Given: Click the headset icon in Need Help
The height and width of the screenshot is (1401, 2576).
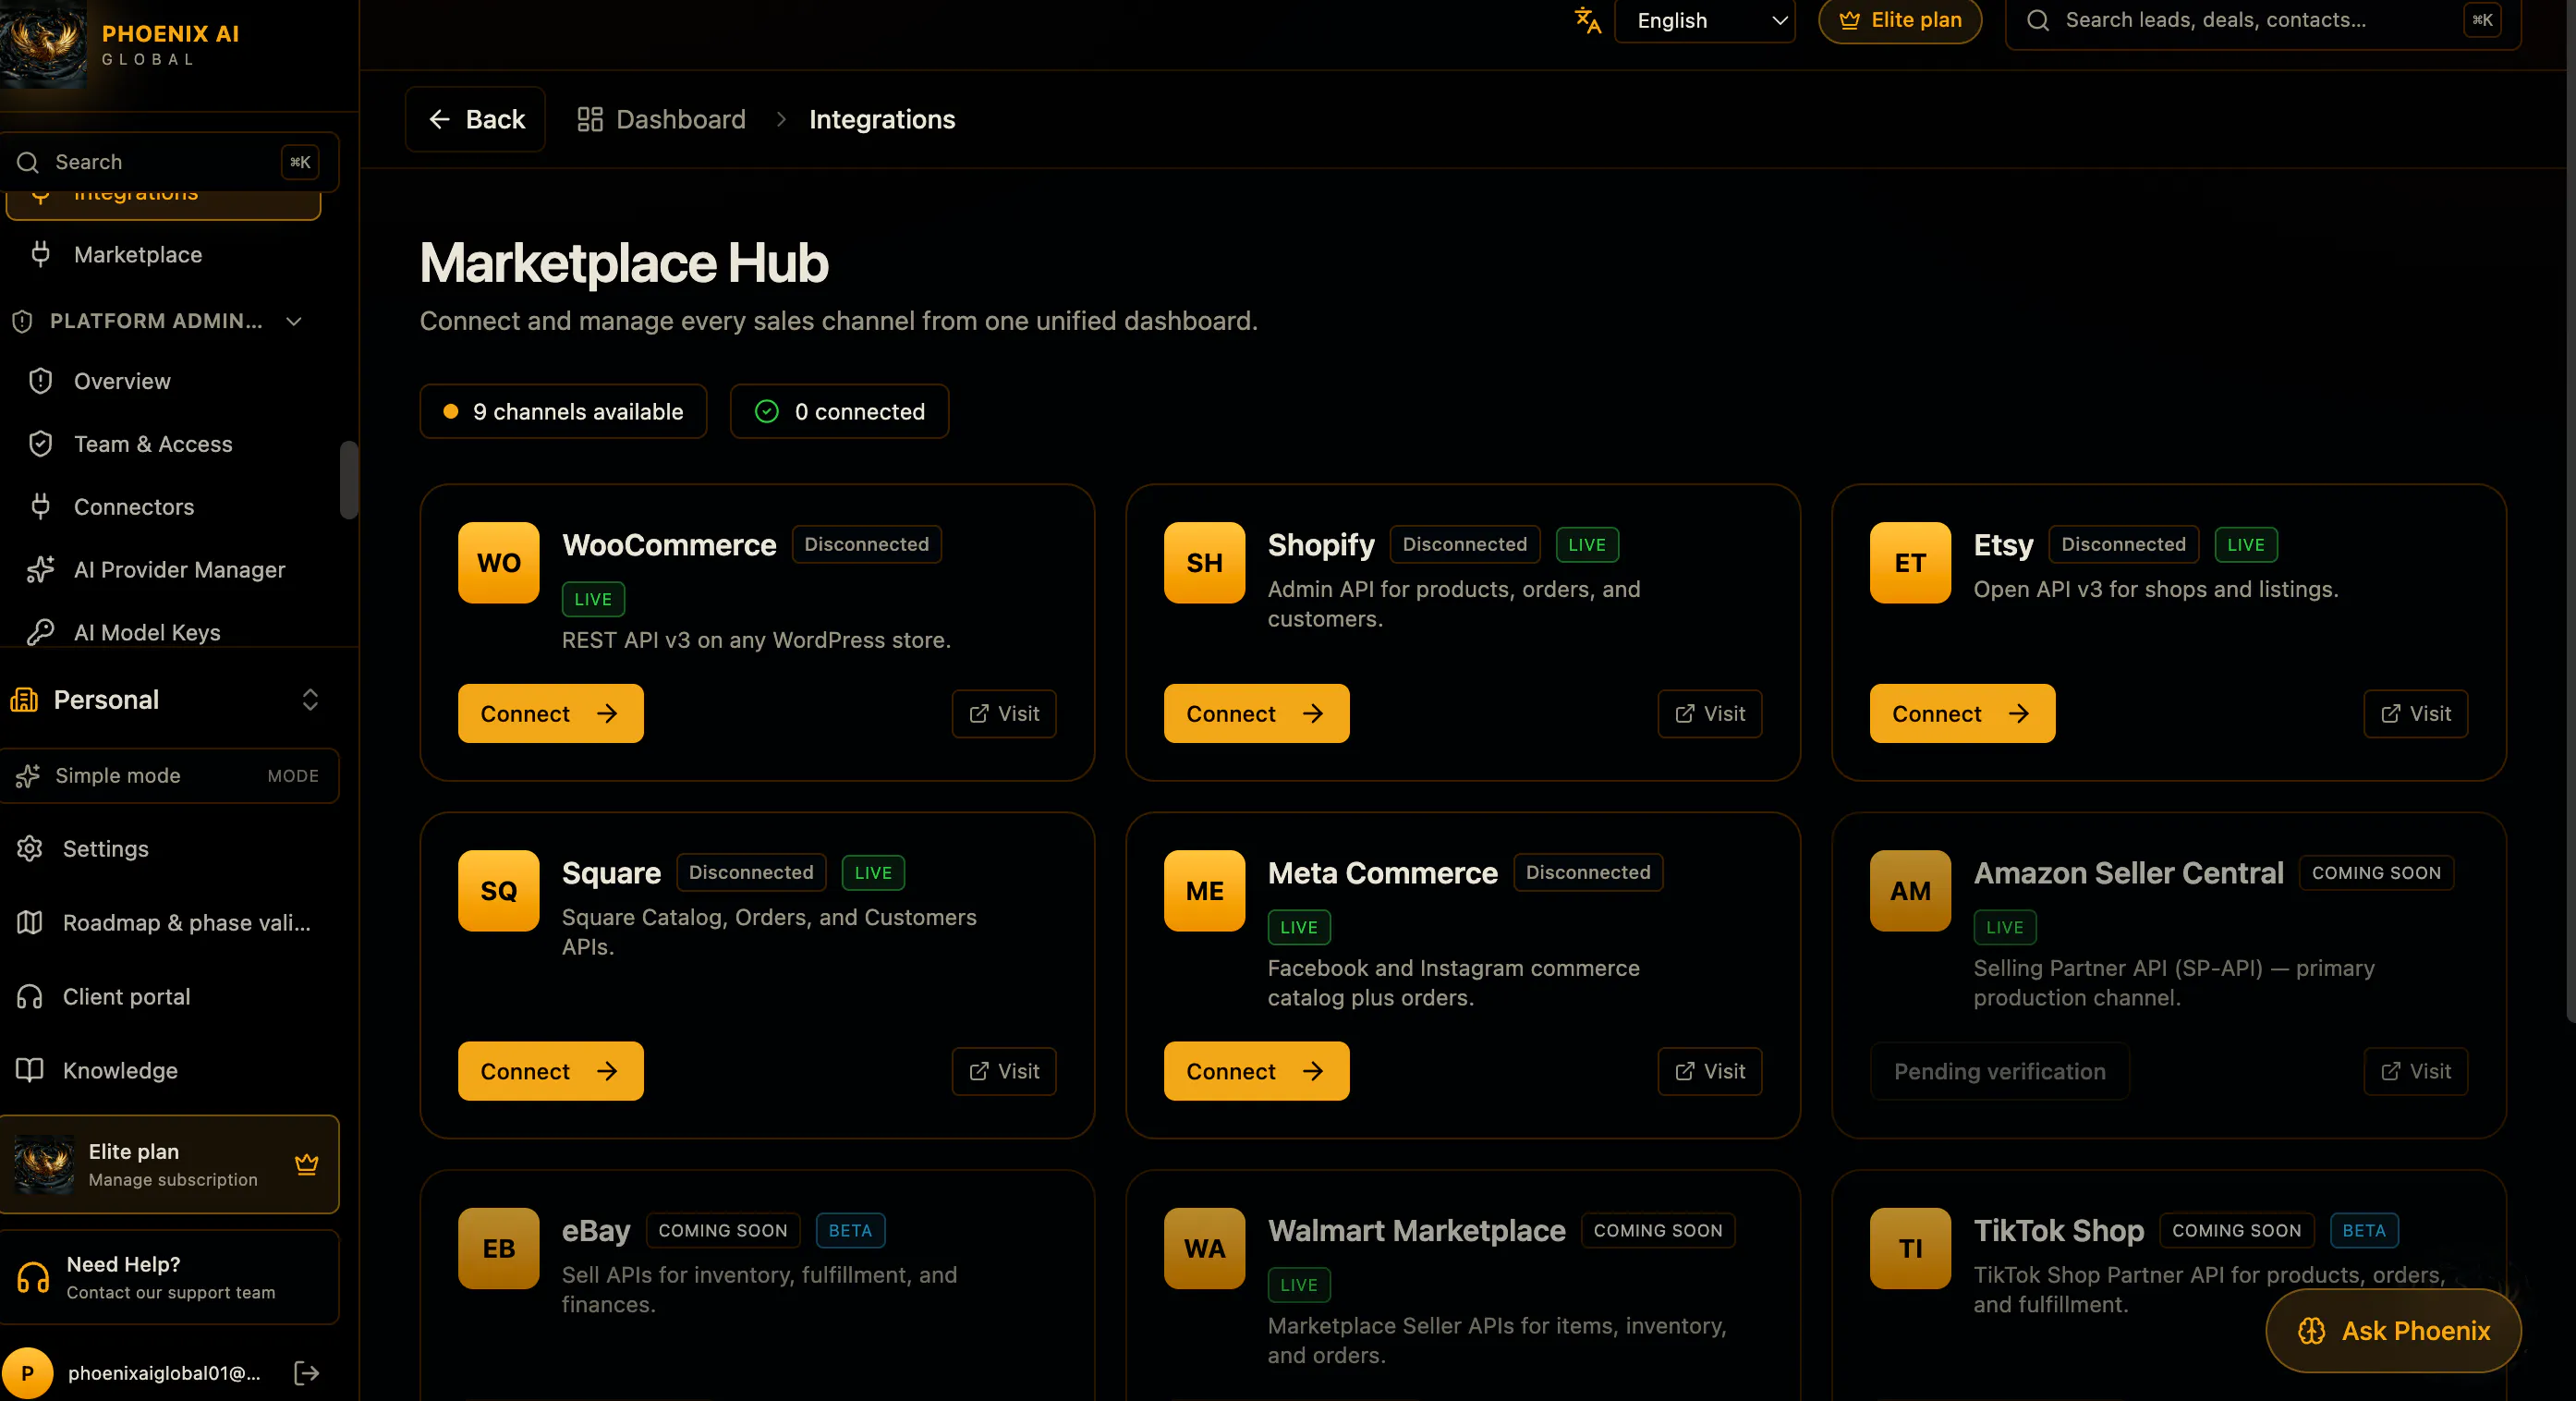Looking at the screenshot, I should (x=33, y=1277).
